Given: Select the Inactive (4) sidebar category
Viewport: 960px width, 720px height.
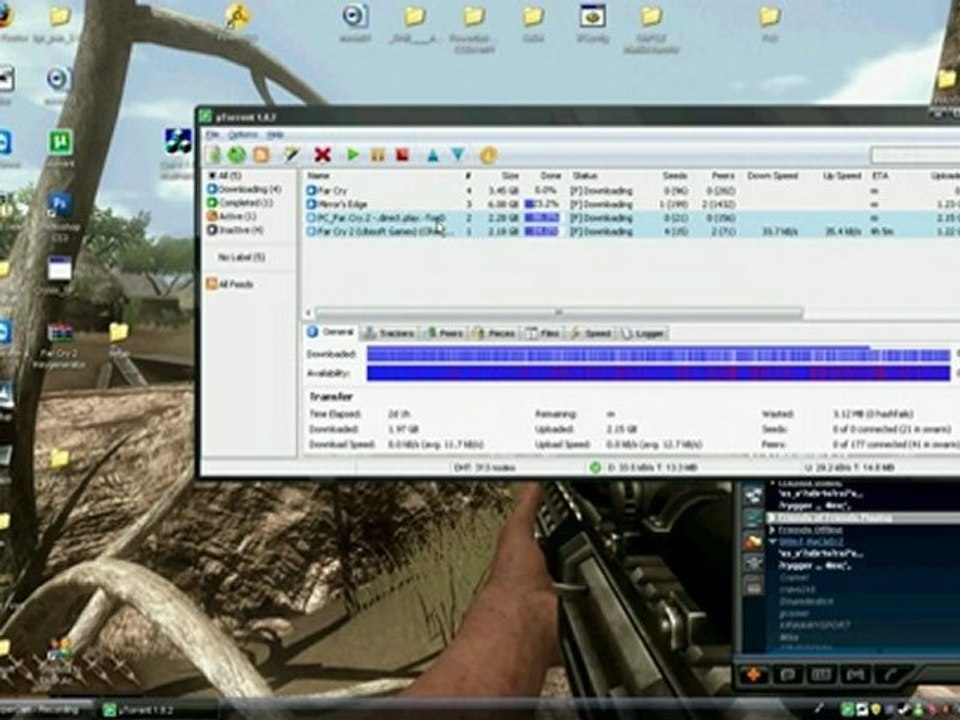Looking at the screenshot, I should (235, 230).
